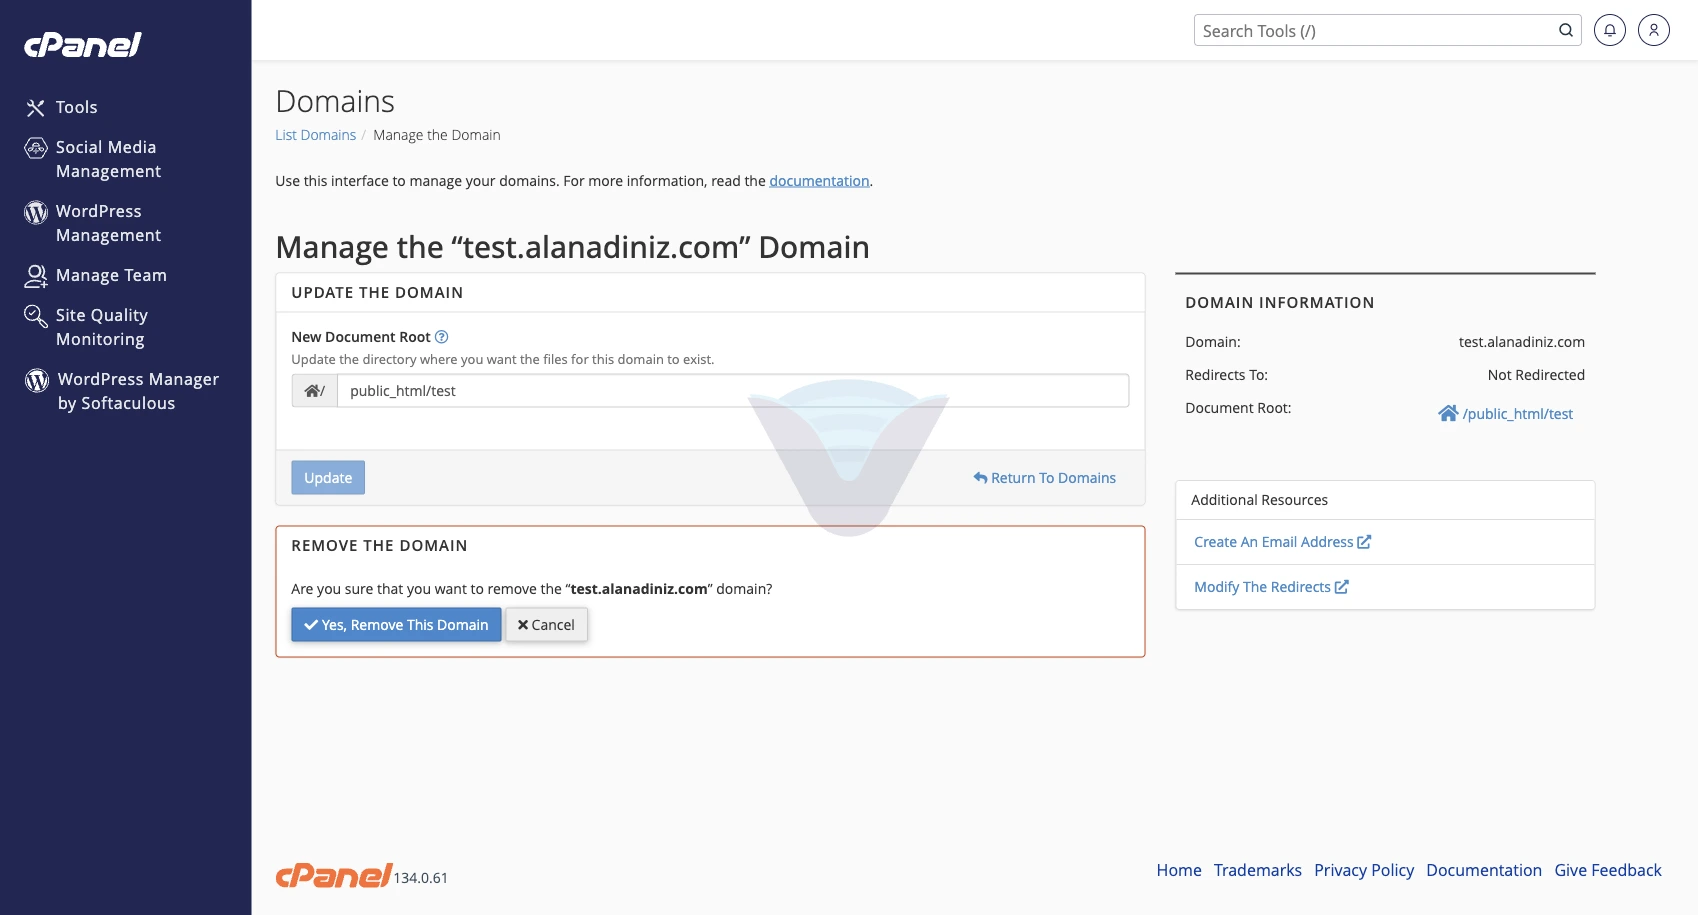Image resolution: width=1698 pixels, height=915 pixels.
Task: Open the notifications bell
Action: 1610,30
